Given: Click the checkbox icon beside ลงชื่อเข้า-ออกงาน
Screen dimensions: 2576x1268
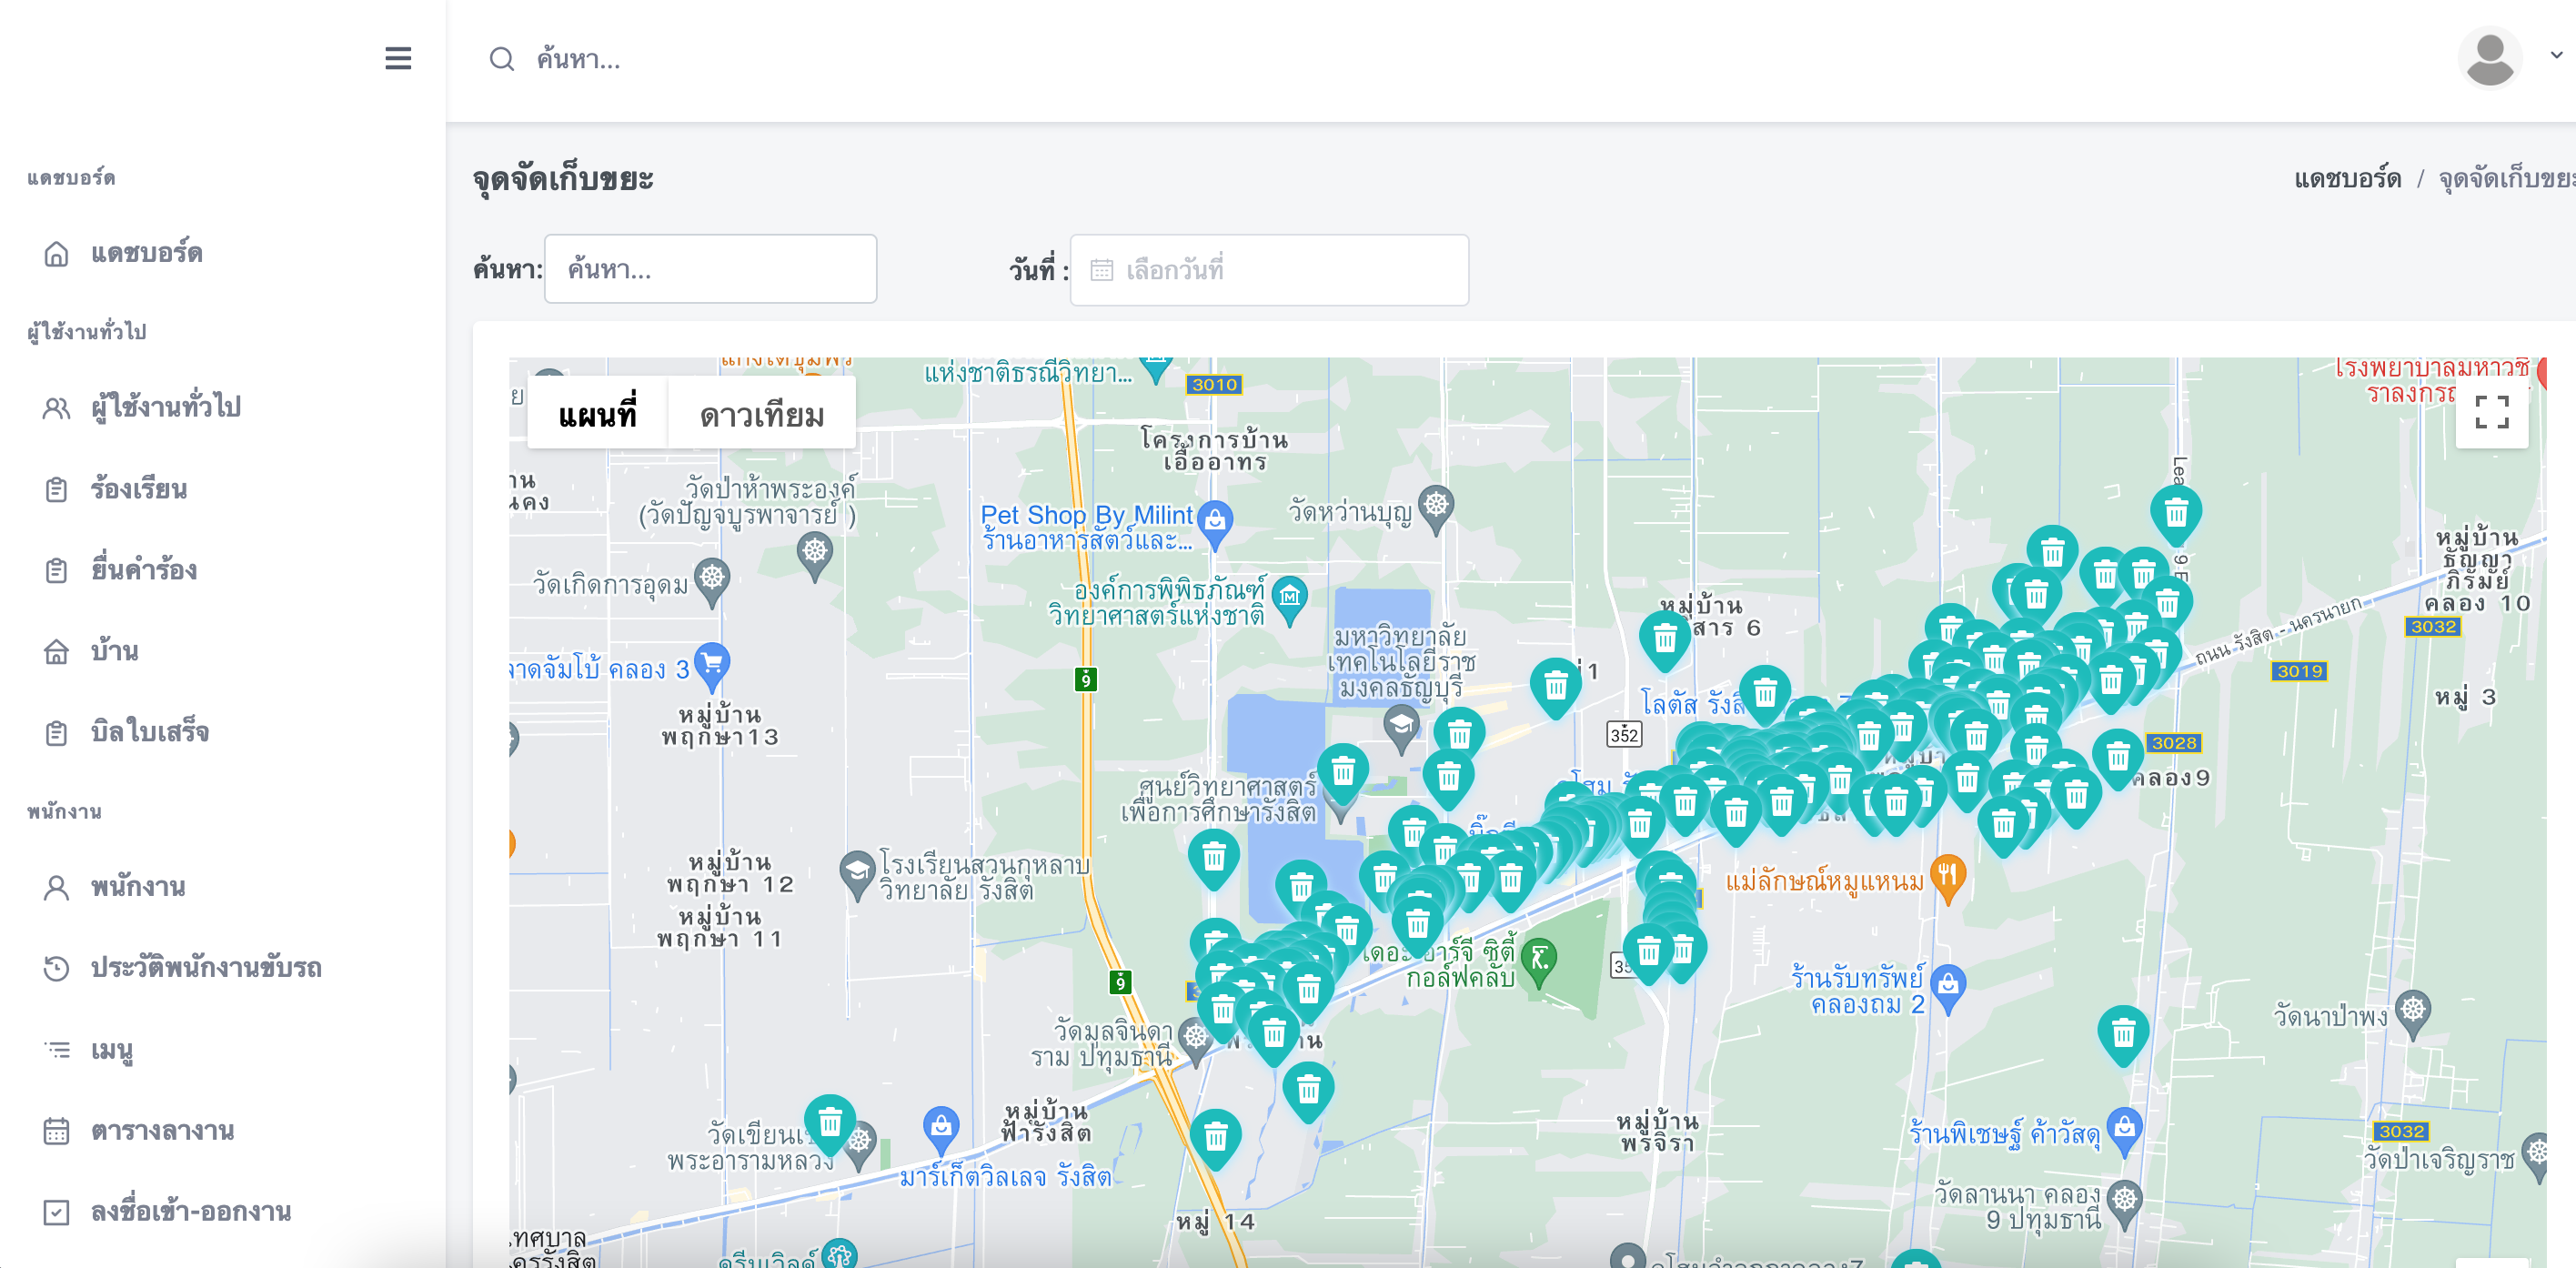Looking at the screenshot, I should pos(56,1212).
